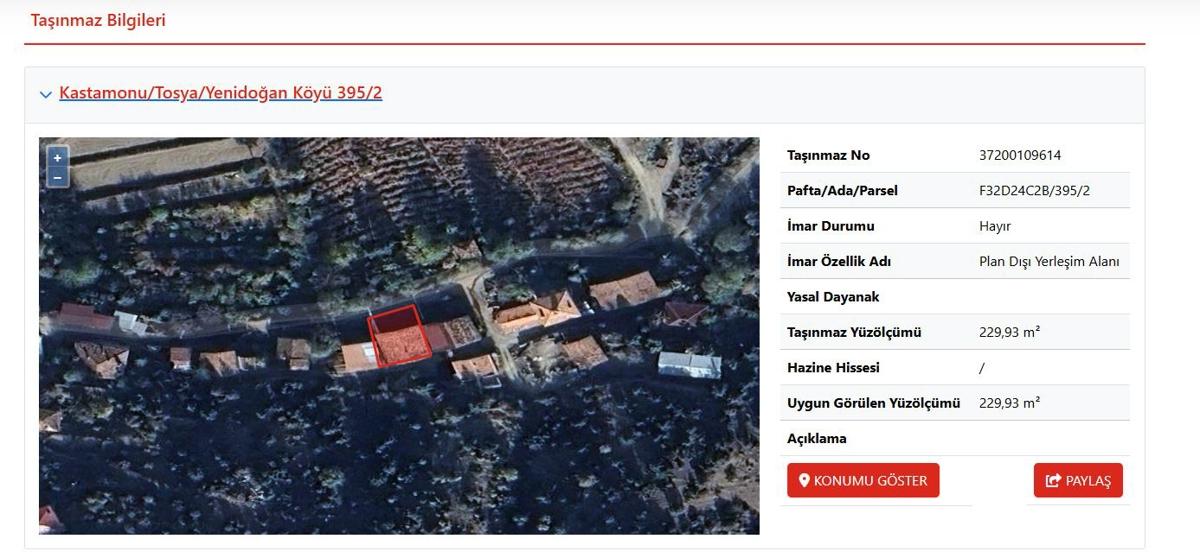The width and height of the screenshot is (1200, 558).
Task: Click the Açıklama row label
Action: click(x=816, y=438)
